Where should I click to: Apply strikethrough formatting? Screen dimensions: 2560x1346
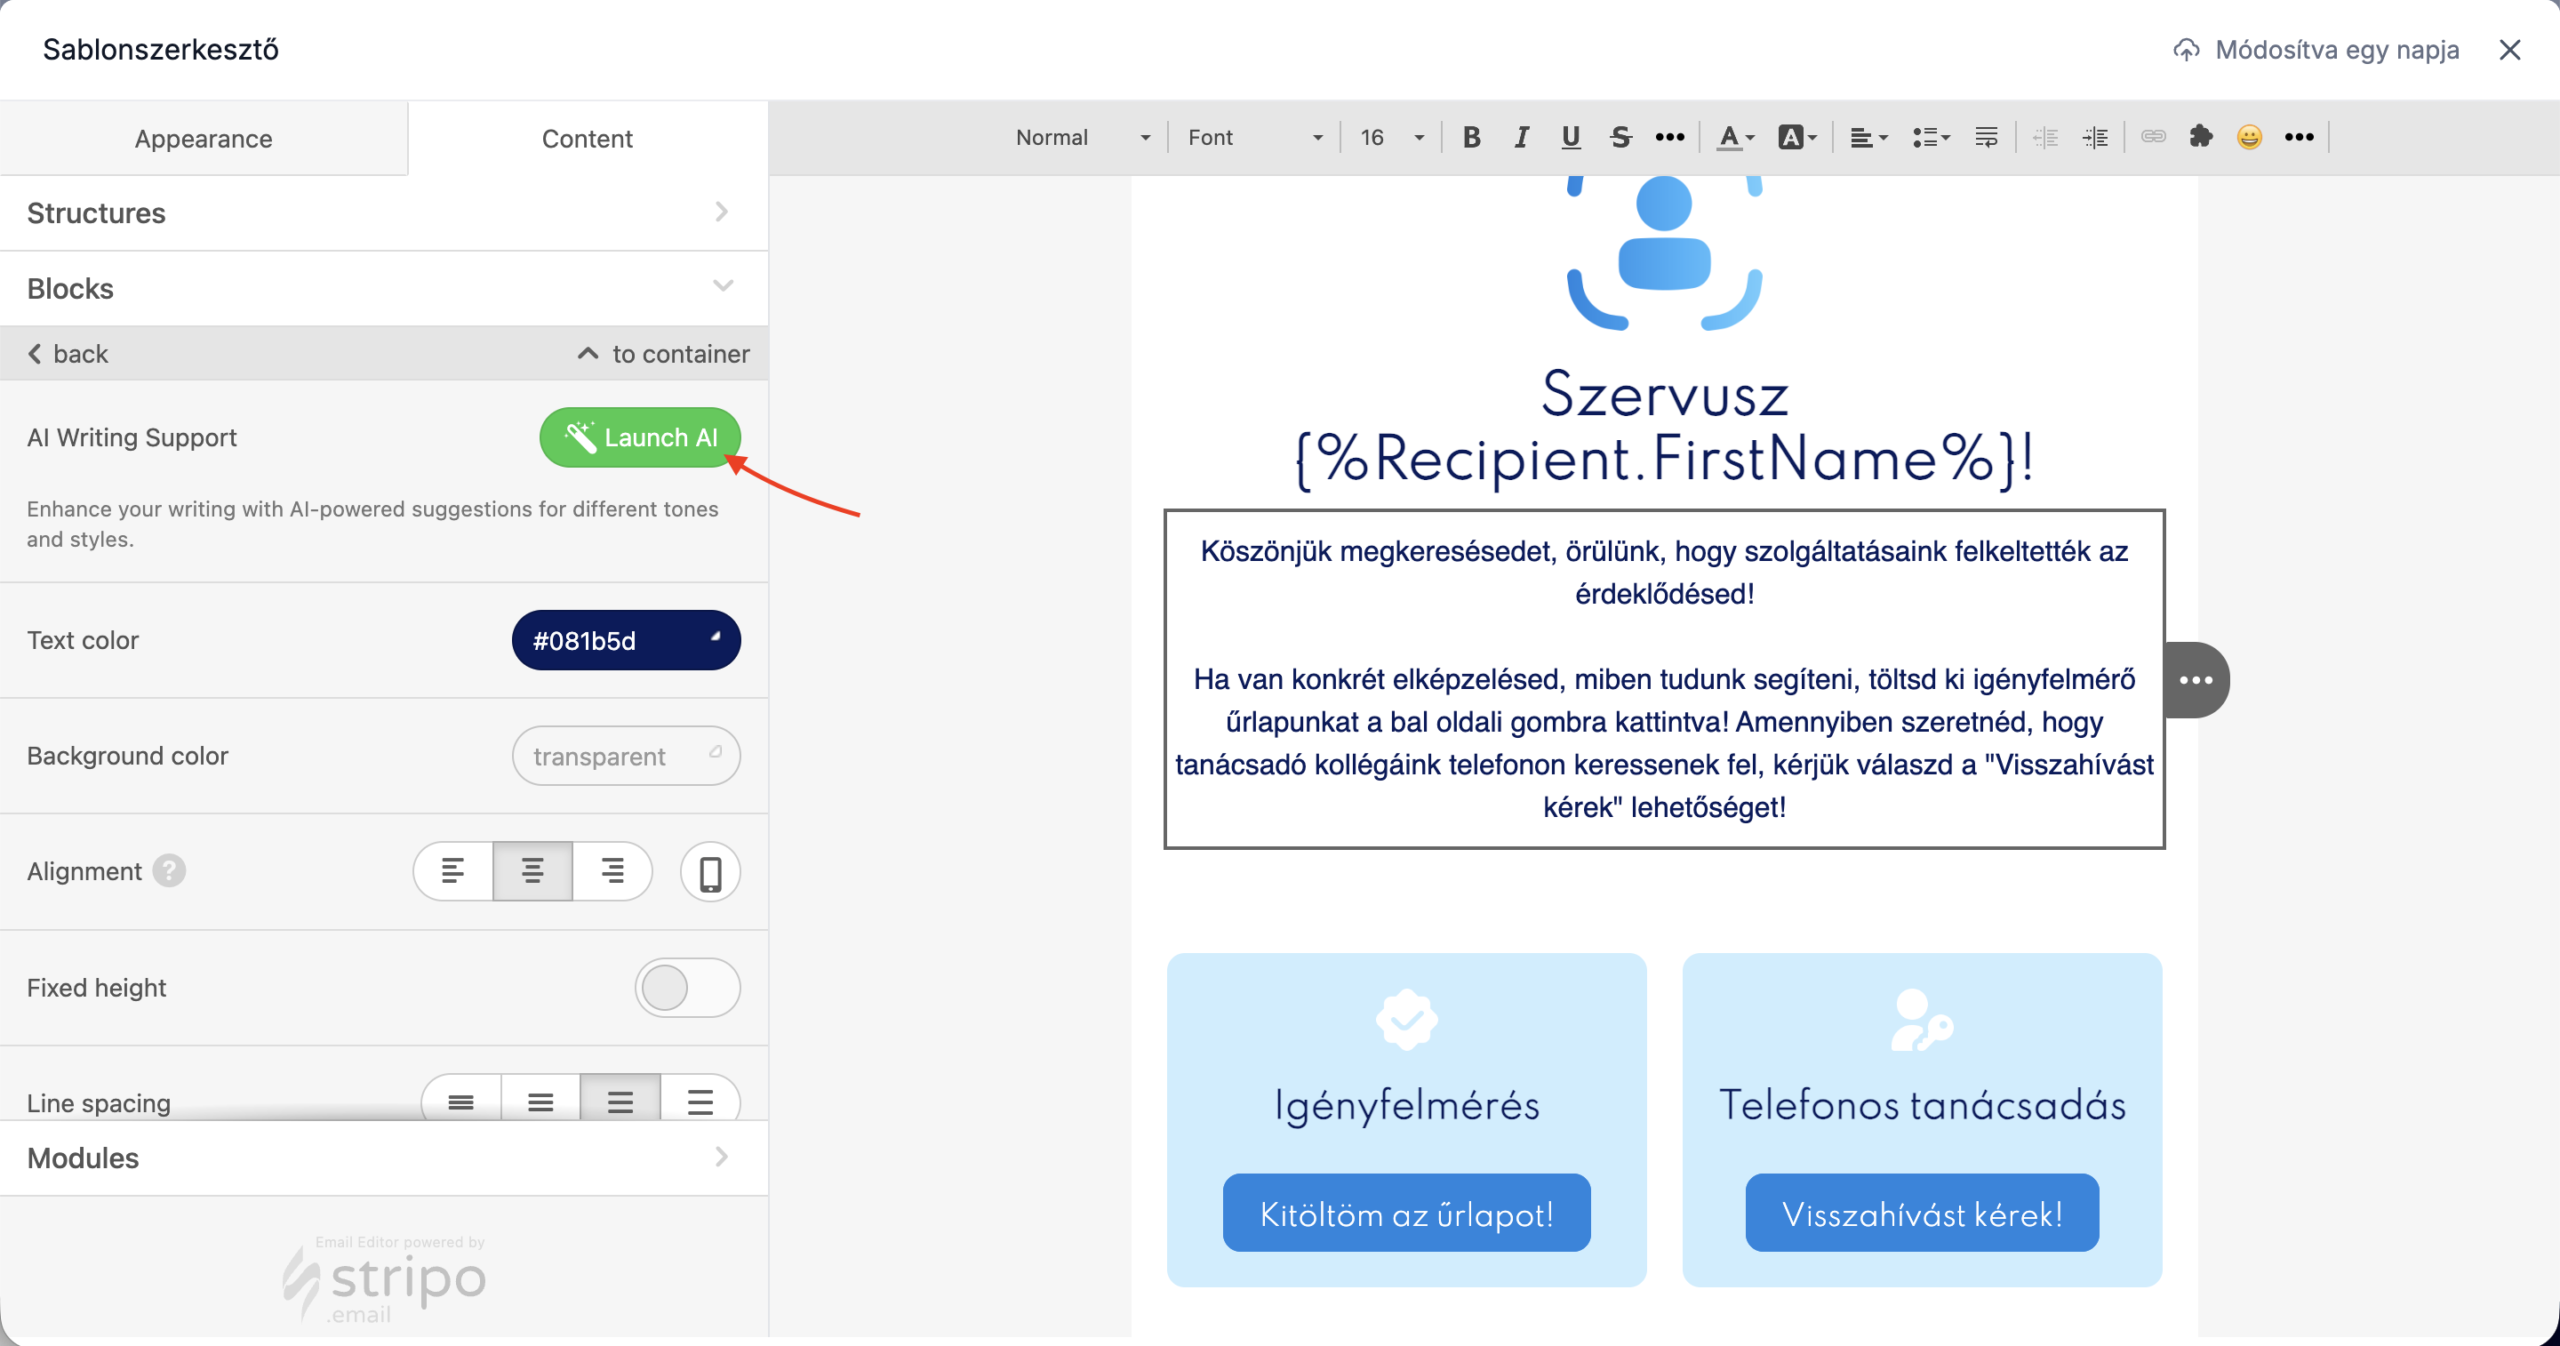[x=1620, y=137]
